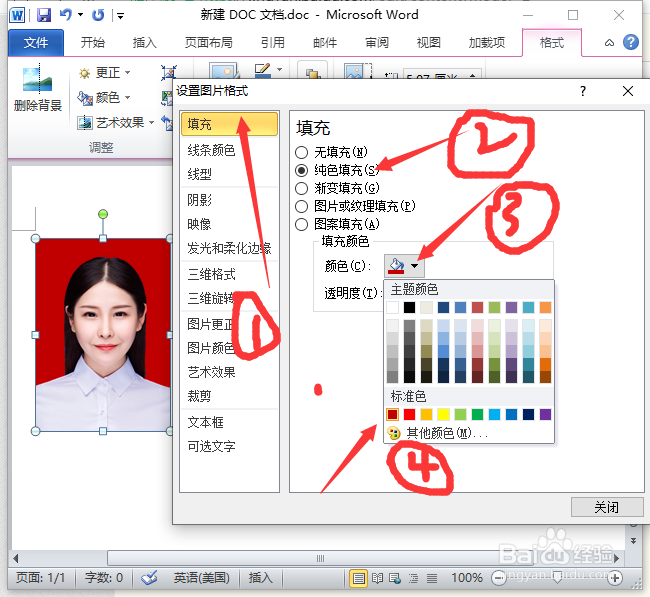The image size is (650, 597).
Task: Click the 100% zoom level
Action: 467,578
